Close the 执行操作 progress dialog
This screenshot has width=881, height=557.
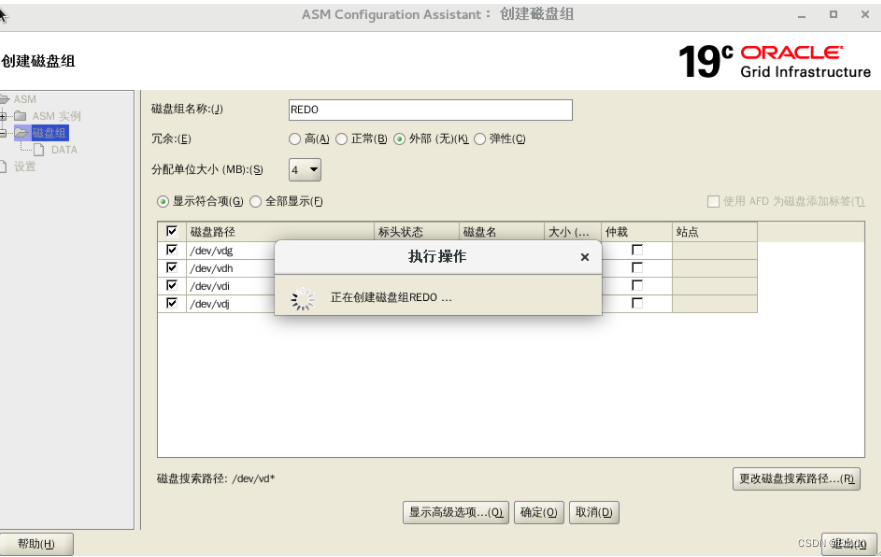(x=584, y=257)
